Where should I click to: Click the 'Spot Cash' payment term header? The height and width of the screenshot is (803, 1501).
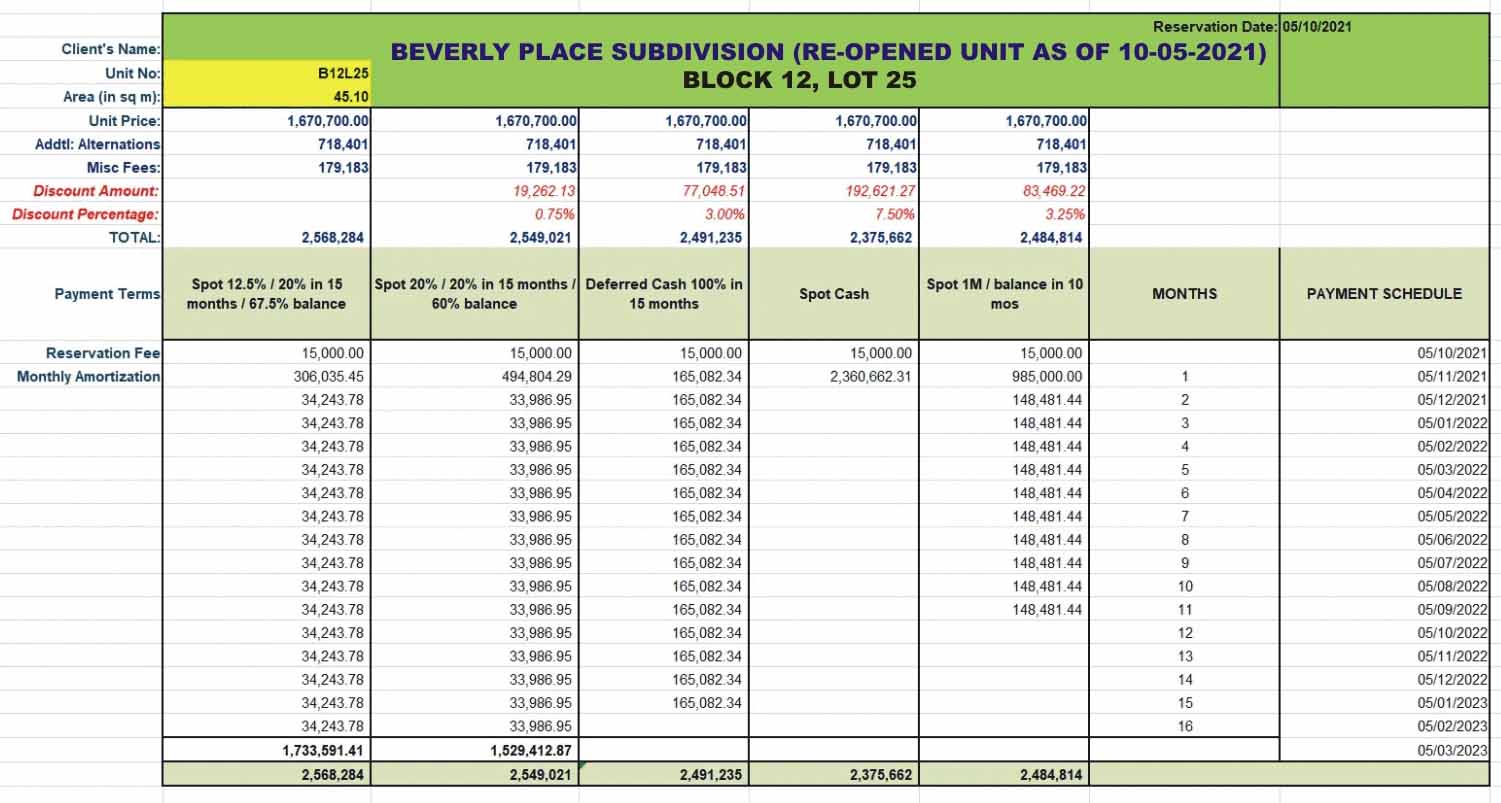(834, 294)
